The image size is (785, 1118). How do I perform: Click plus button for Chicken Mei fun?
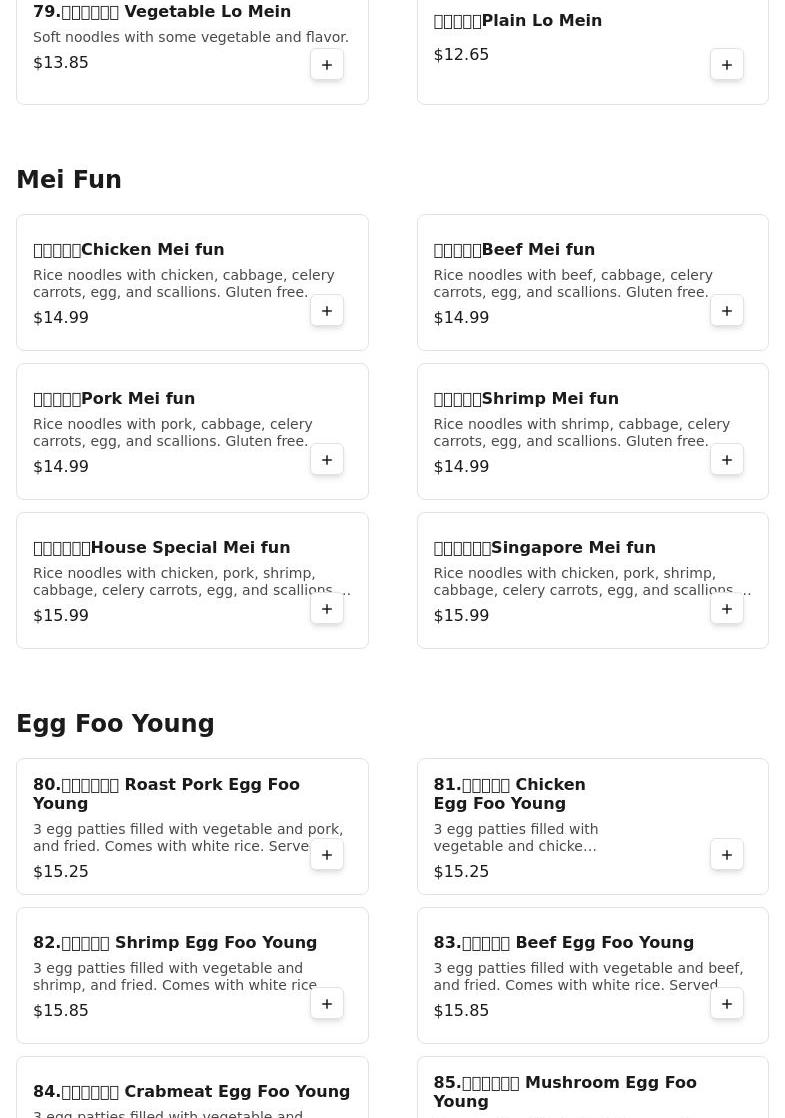coord(327,311)
